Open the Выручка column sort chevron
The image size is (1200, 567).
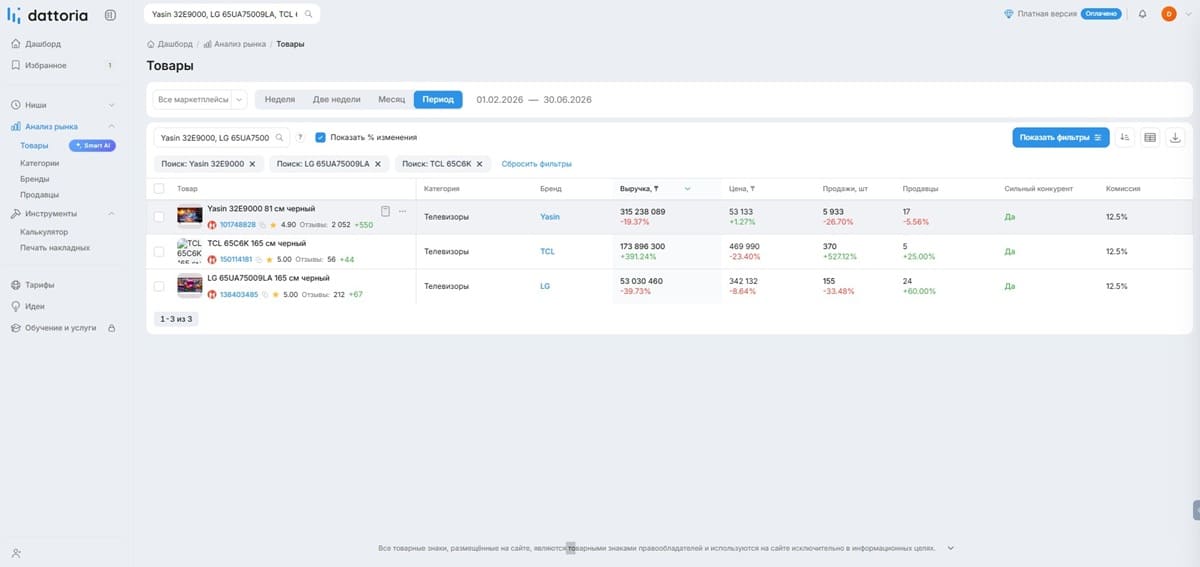click(687, 188)
